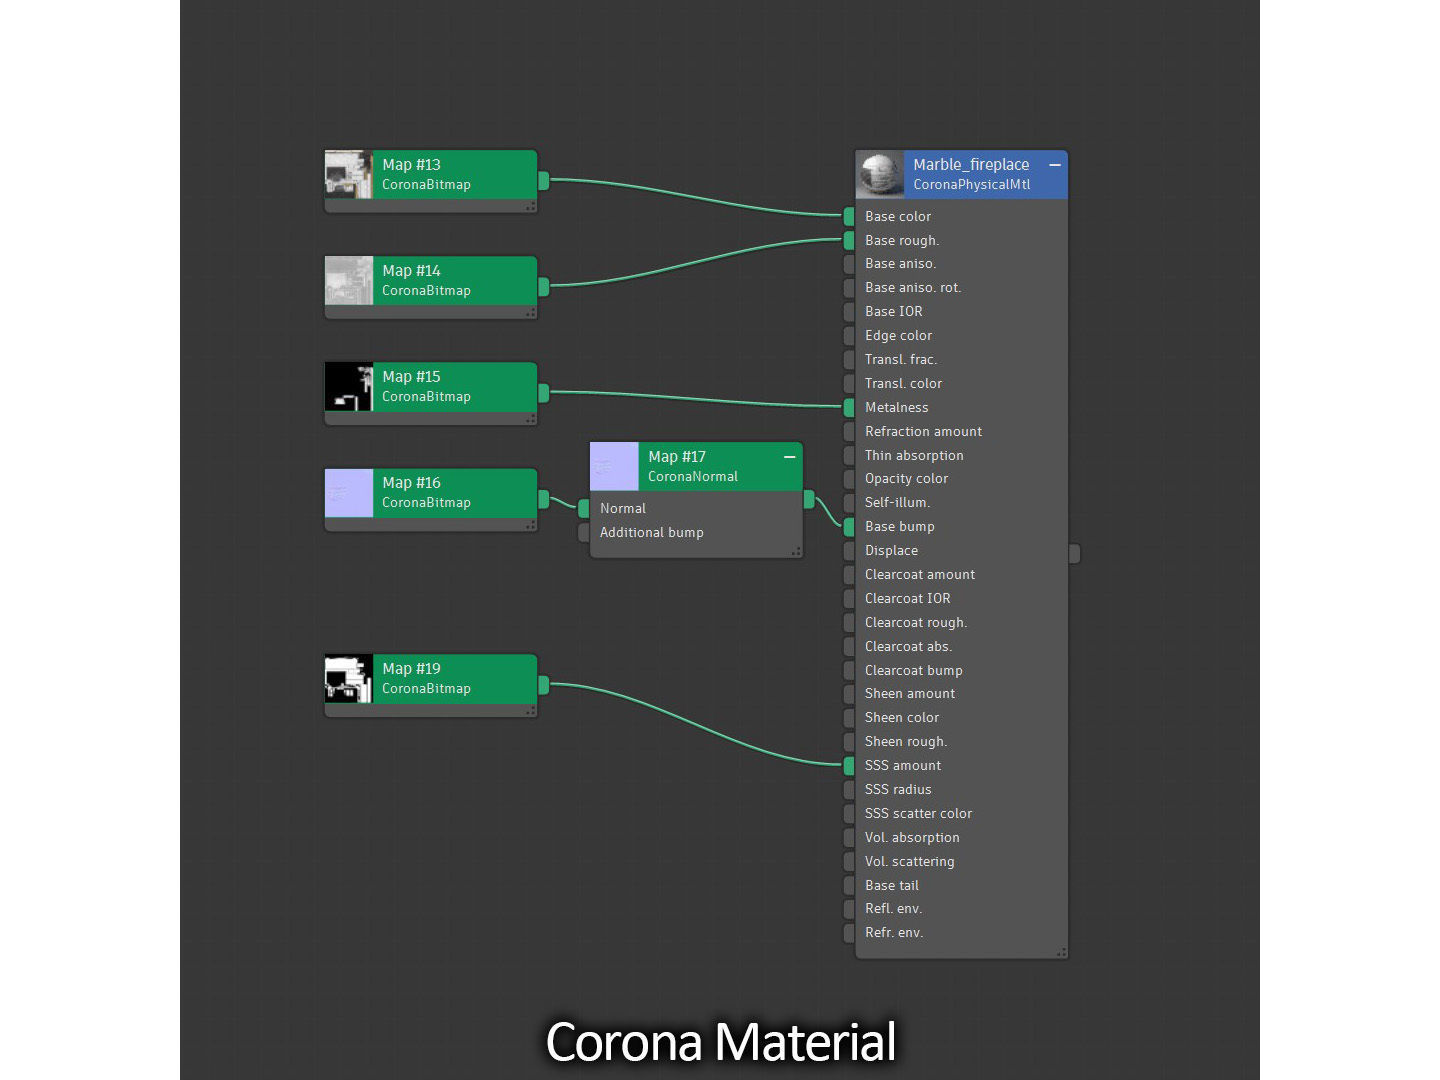Click the output socket of Map #15
The image size is (1440, 1080).
tap(544, 393)
